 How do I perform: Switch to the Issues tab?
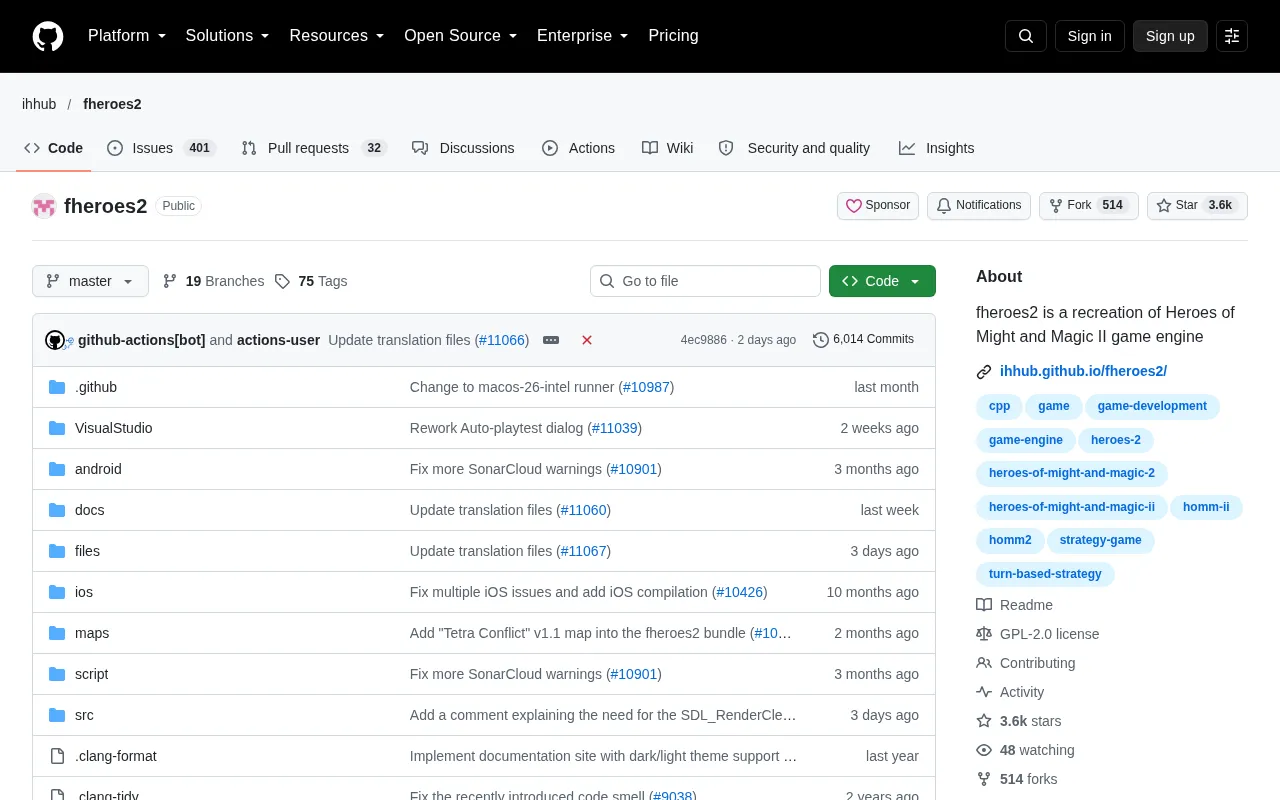pos(161,148)
